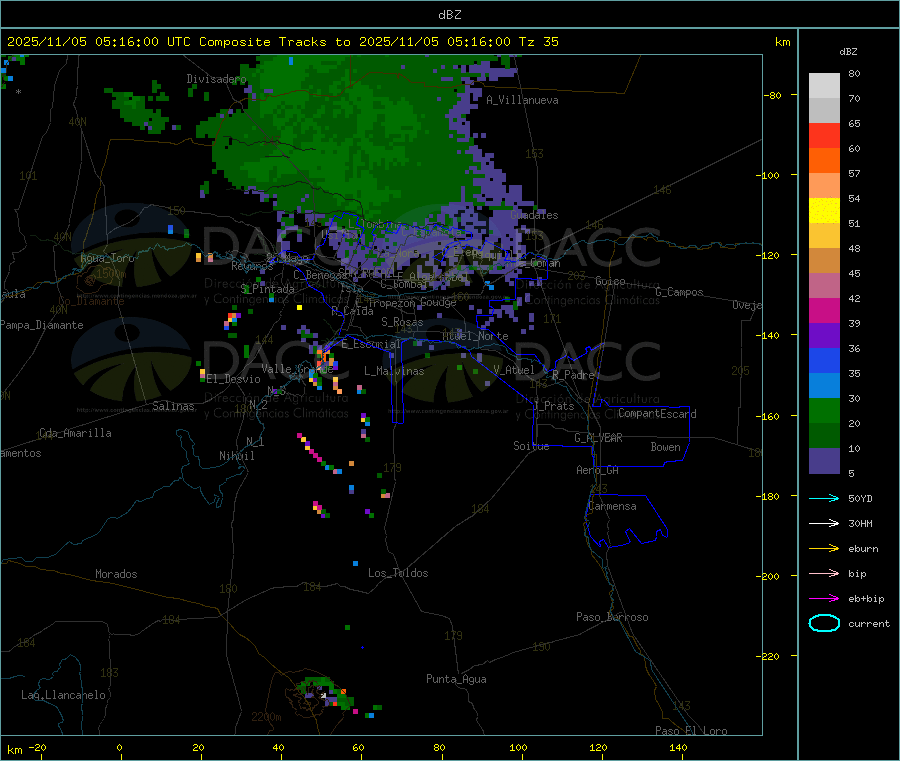
Task: Click the 'Nihuil' location label
Action: (237, 456)
